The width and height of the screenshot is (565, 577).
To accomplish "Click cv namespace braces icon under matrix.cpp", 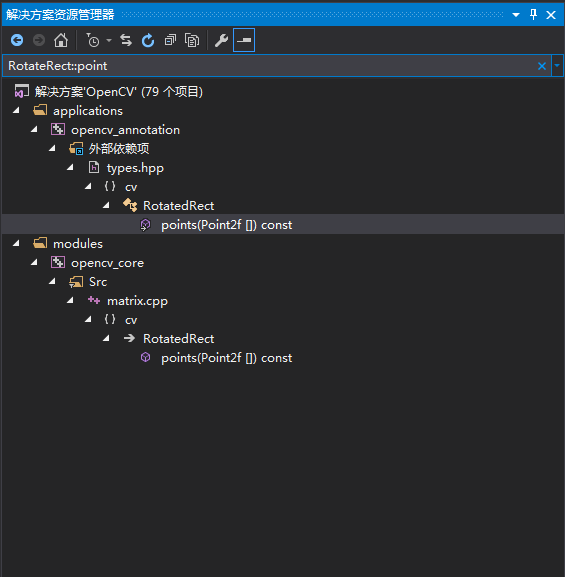I will tap(110, 319).
